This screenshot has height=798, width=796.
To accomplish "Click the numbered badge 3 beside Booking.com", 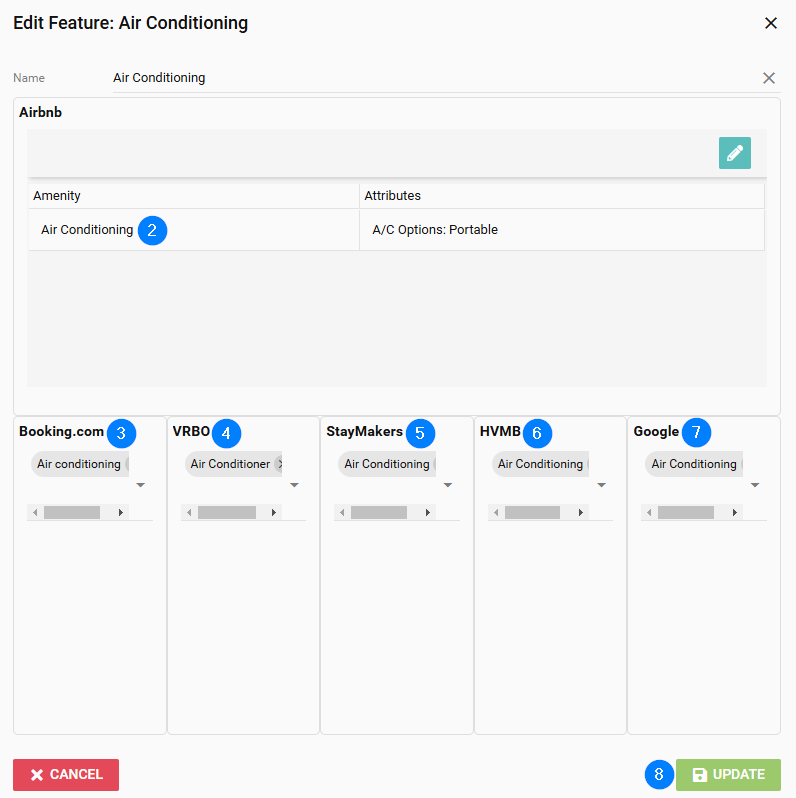I will (x=121, y=433).
